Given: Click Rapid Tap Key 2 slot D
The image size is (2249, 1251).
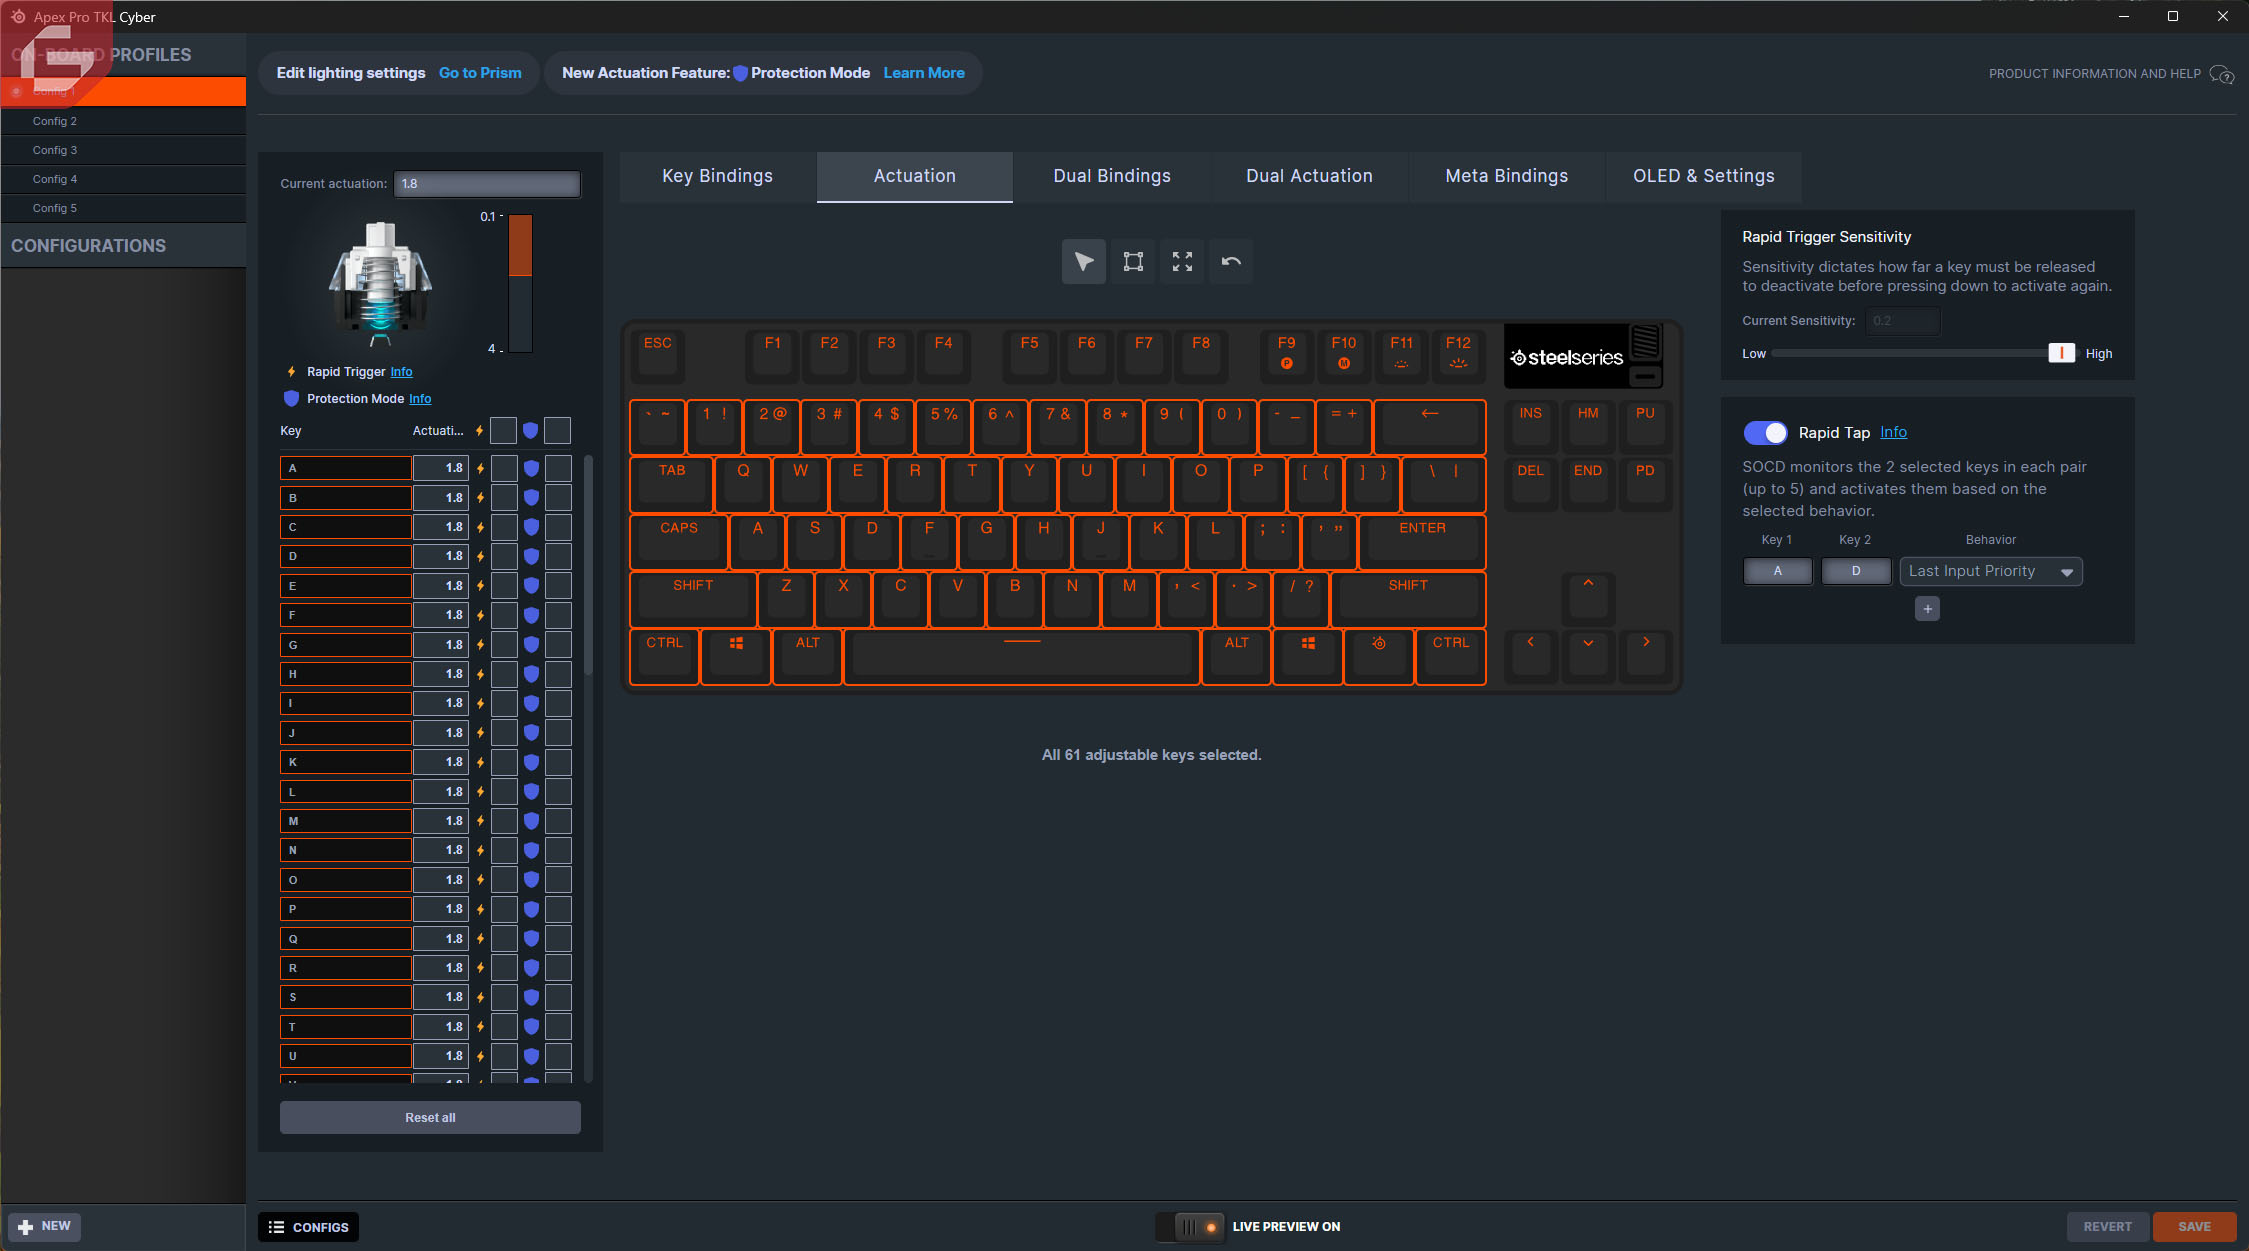Looking at the screenshot, I should click(1855, 572).
